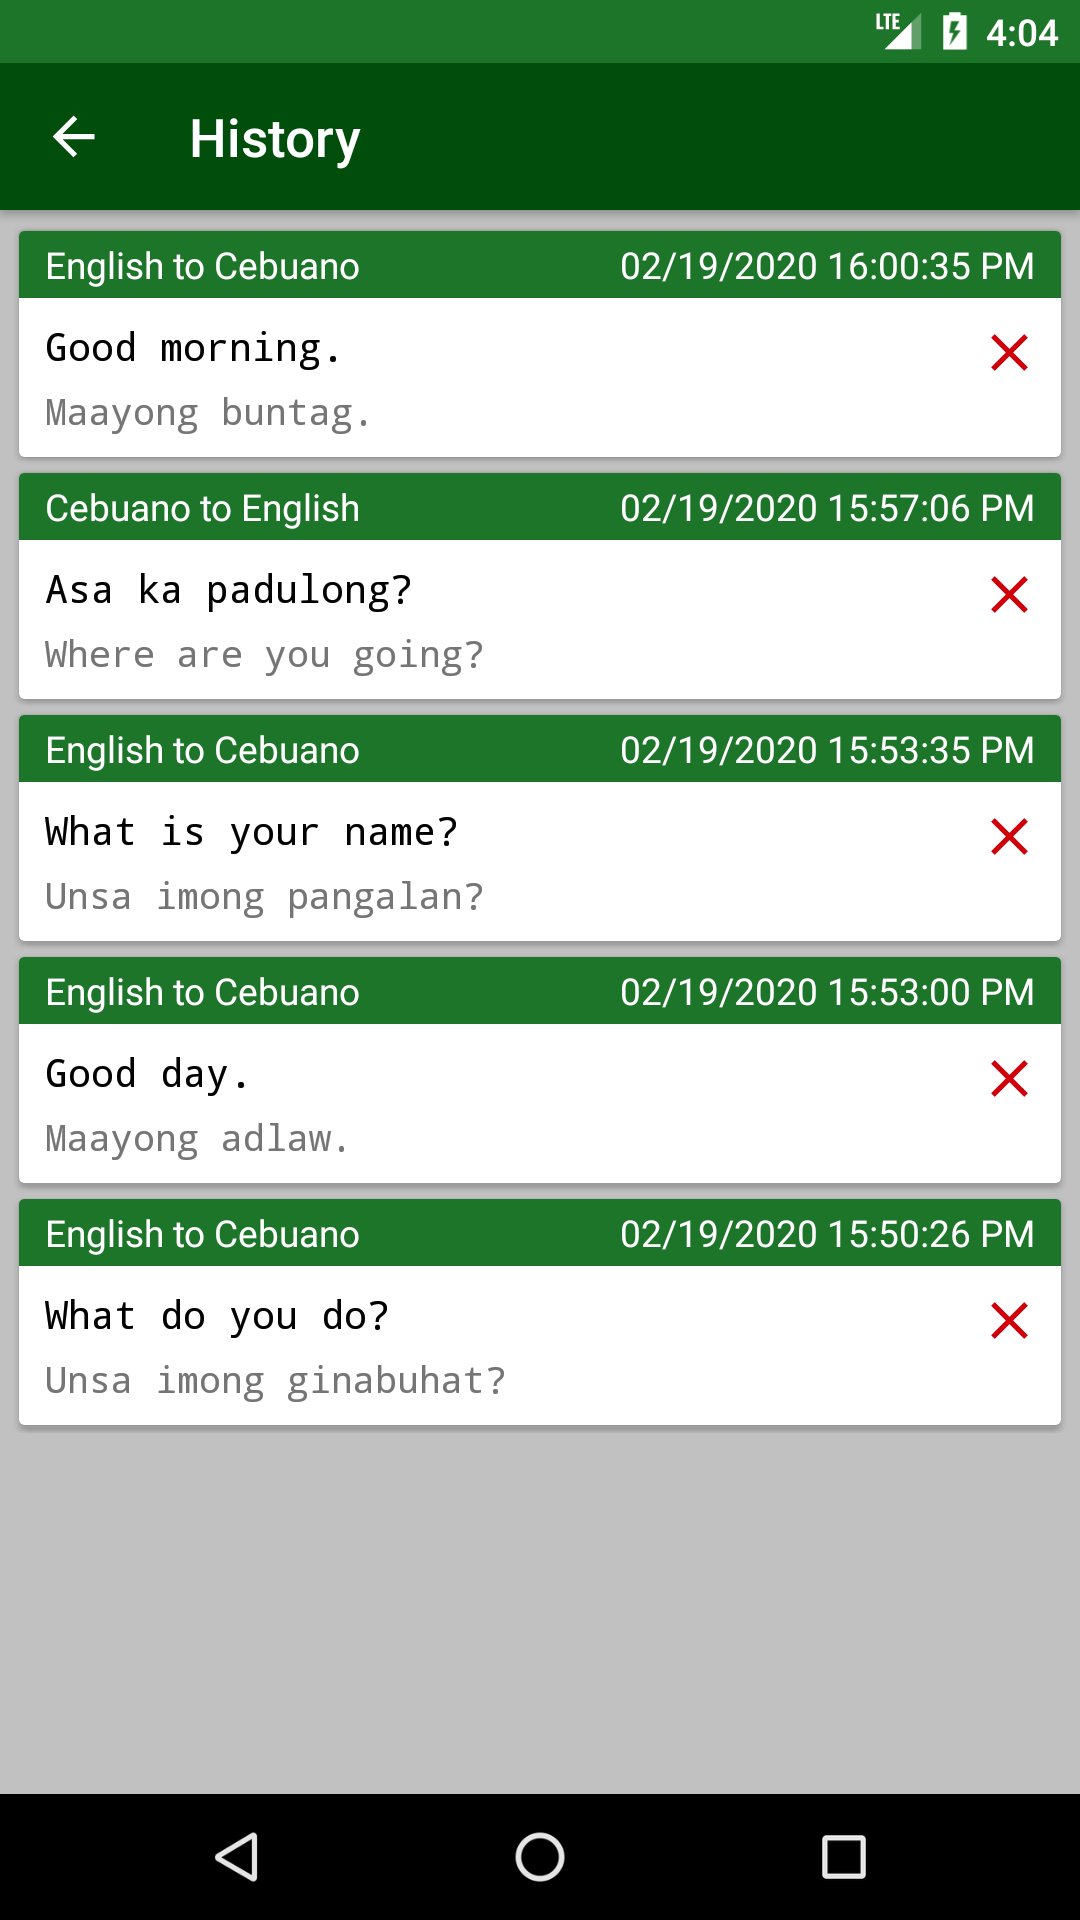Screen dimensions: 1080x1920
Task: Tap the 'What do you do?' entry
Action: pos(217,1317)
